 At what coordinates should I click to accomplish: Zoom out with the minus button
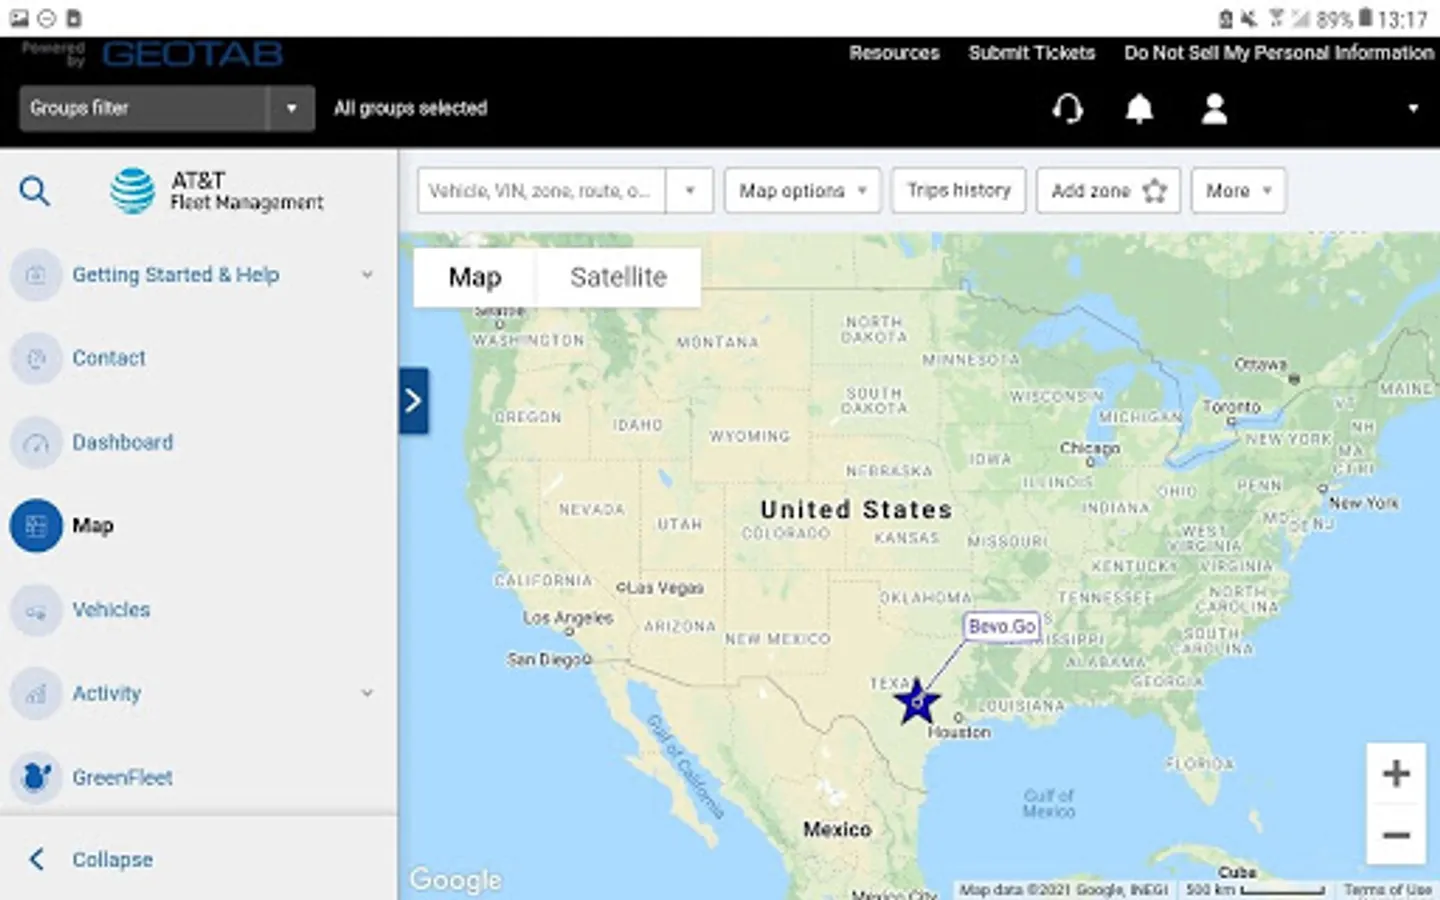click(1396, 835)
